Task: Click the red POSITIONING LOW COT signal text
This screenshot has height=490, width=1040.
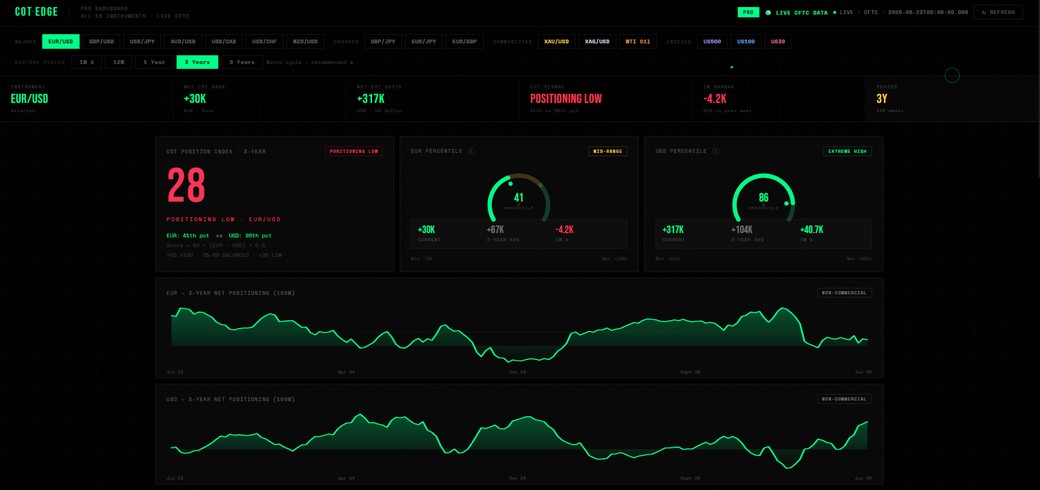Action: (x=566, y=99)
